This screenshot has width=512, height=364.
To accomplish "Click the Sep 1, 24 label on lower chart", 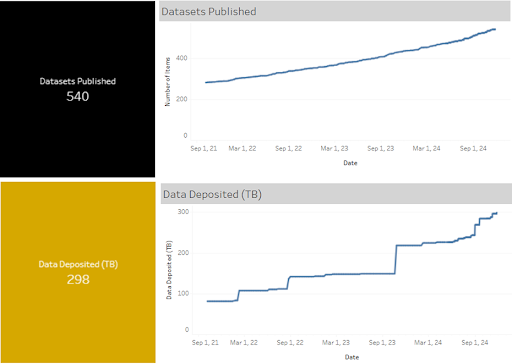I will coord(475,343).
